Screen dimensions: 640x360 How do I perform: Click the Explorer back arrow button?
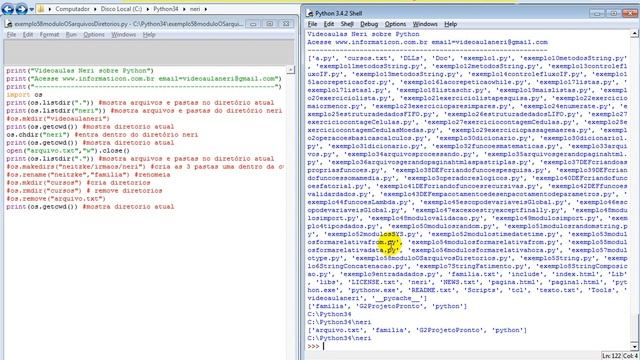pos(8,8)
